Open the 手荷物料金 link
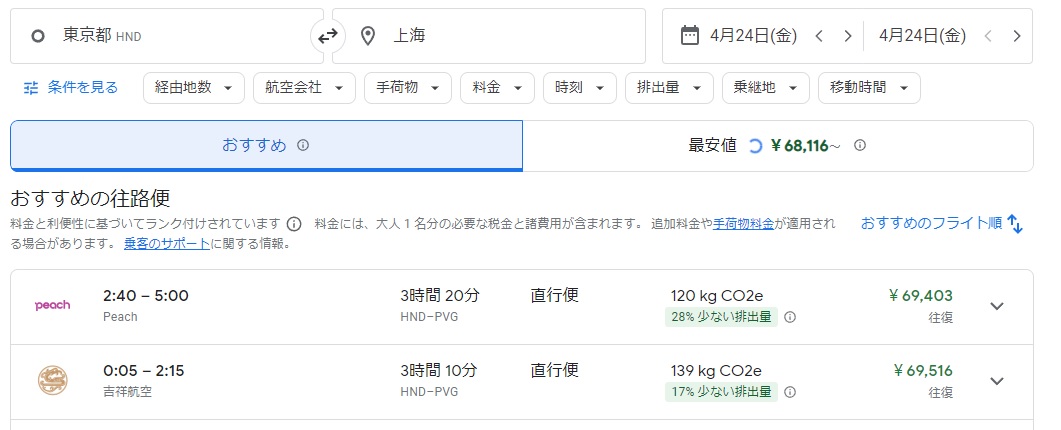 (744, 224)
